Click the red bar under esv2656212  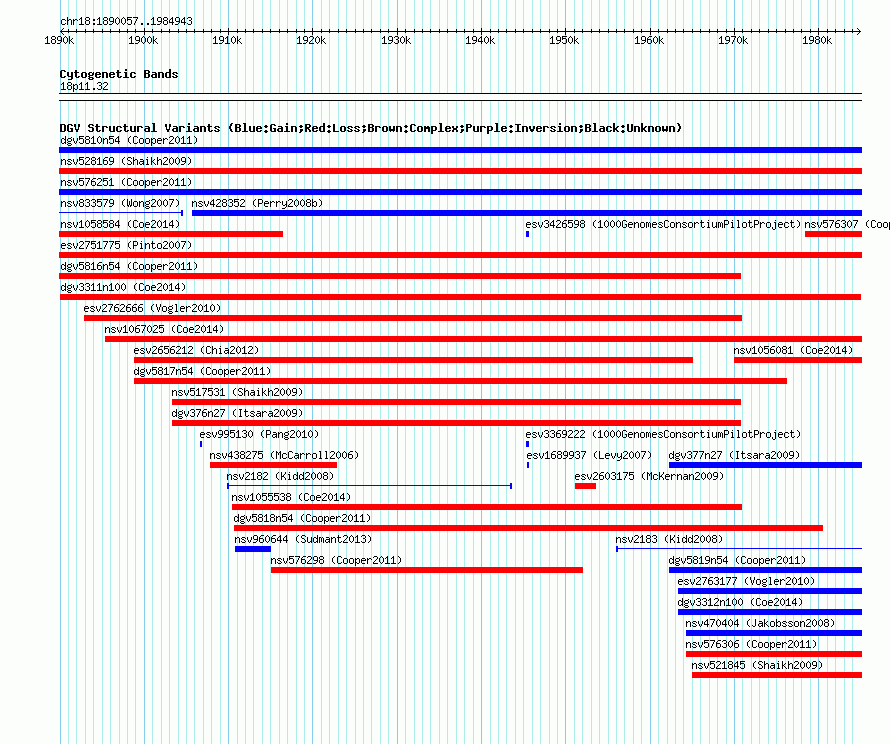pyautogui.click(x=413, y=360)
